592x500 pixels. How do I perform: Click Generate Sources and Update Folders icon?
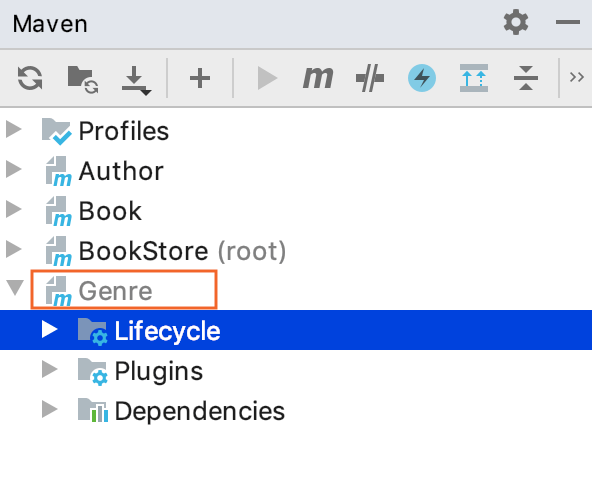pos(83,79)
